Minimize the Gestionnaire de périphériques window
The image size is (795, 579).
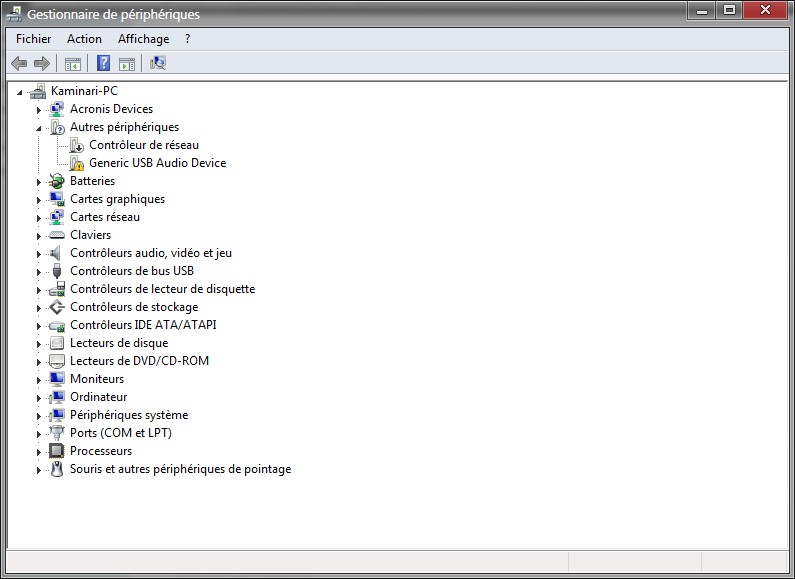coord(702,10)
